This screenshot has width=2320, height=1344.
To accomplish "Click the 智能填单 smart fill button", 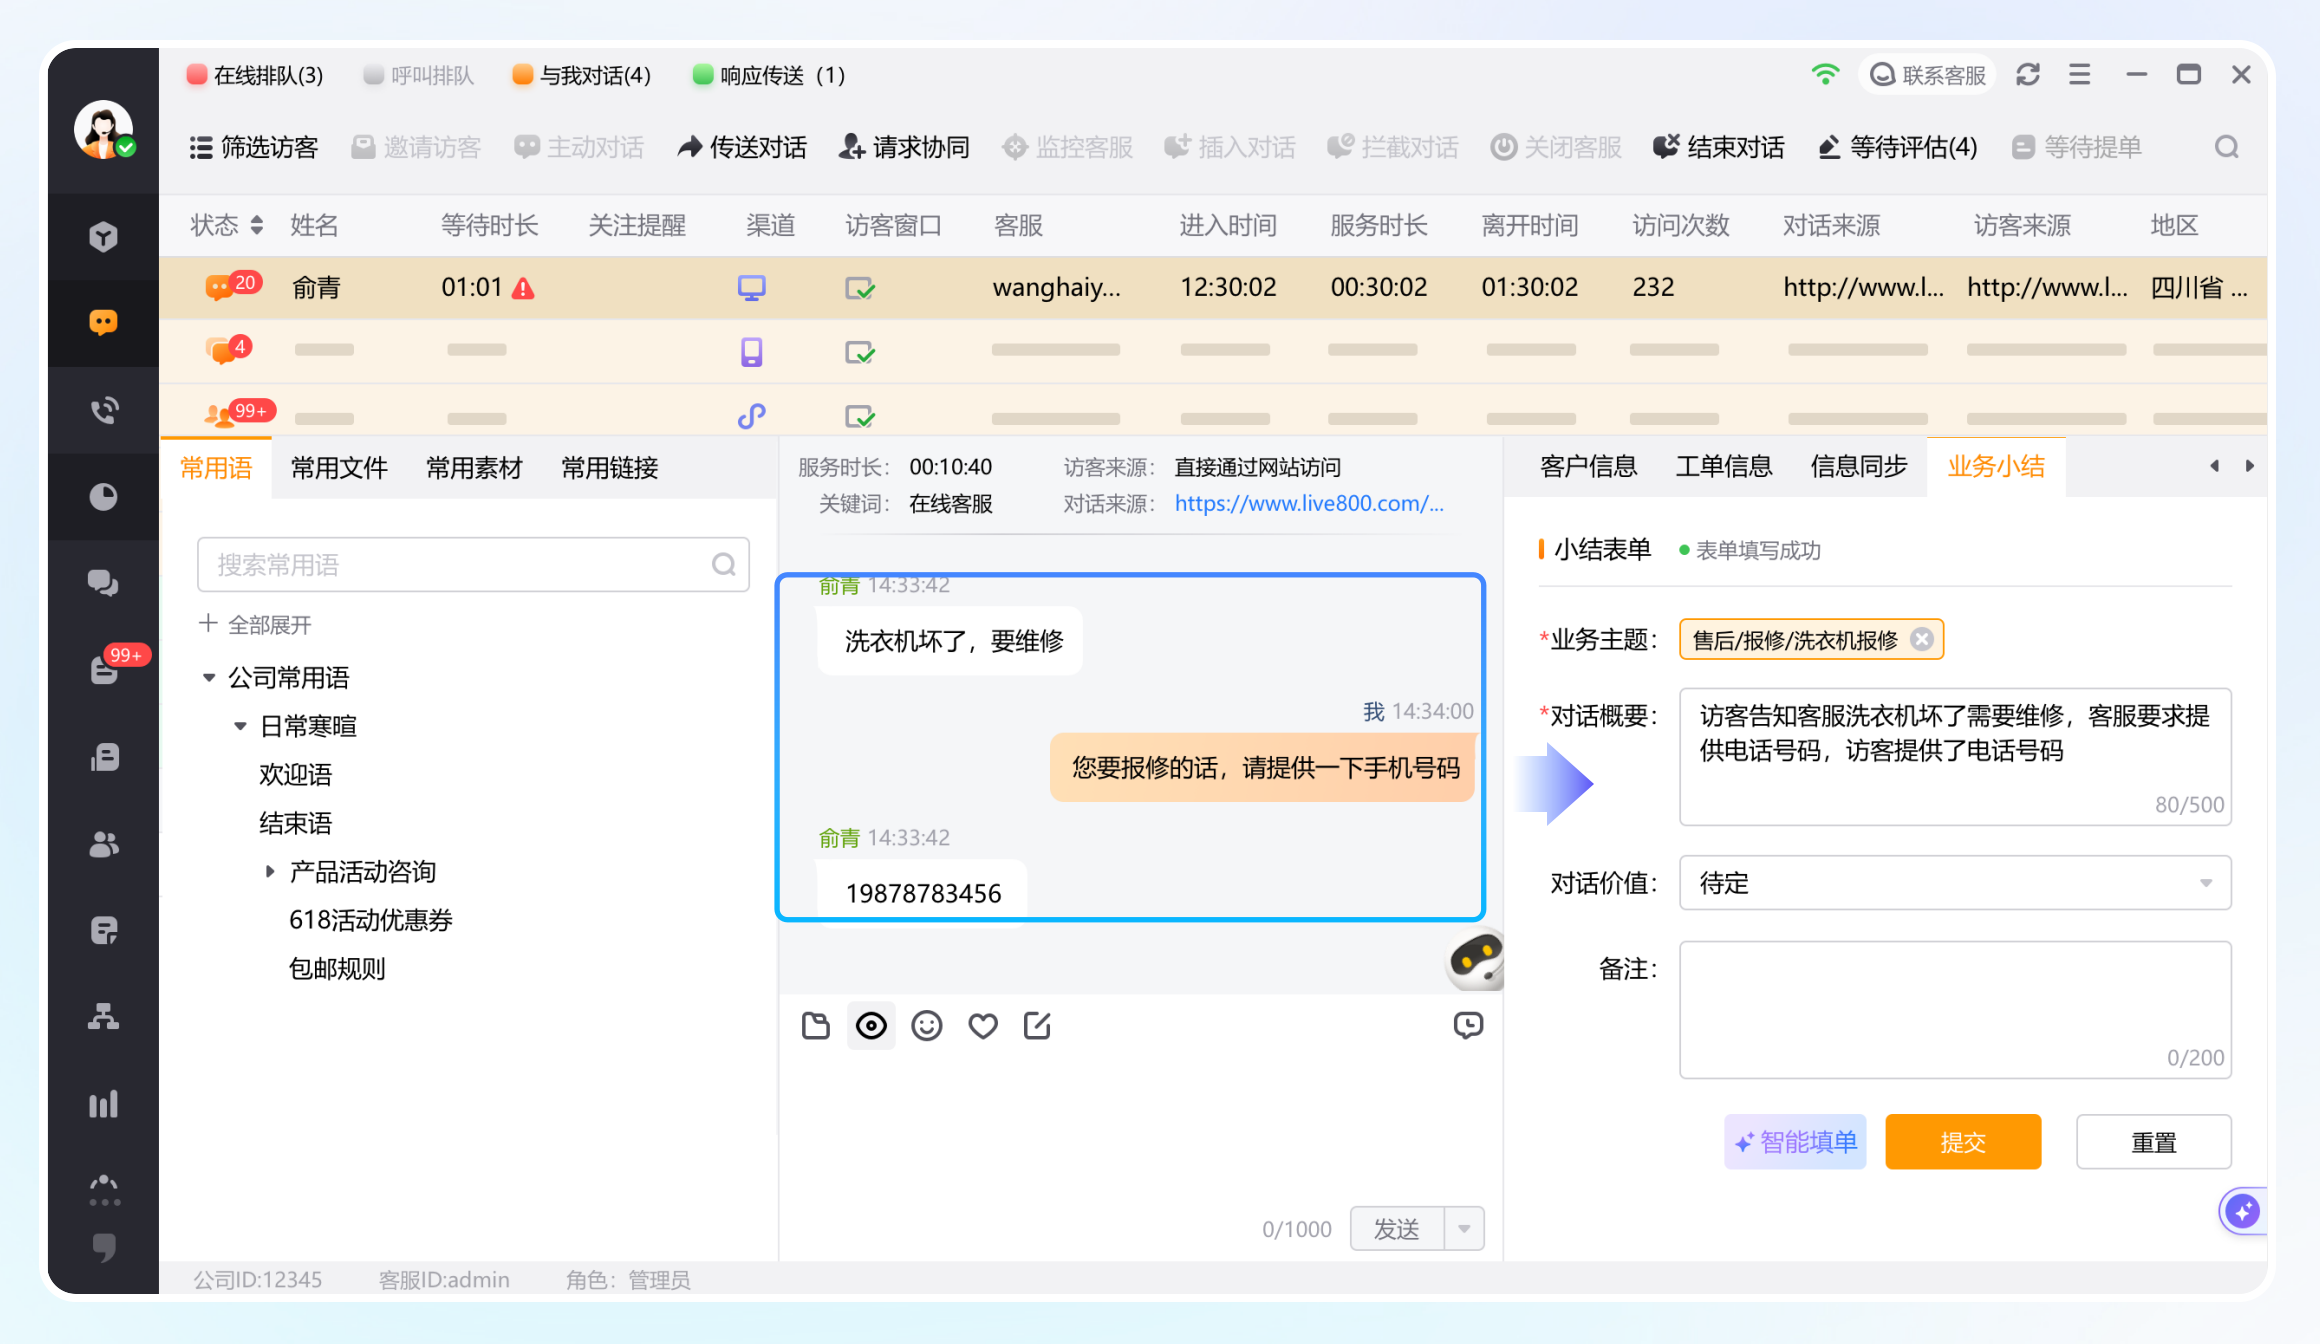I will click(x=1795, y=1142).
